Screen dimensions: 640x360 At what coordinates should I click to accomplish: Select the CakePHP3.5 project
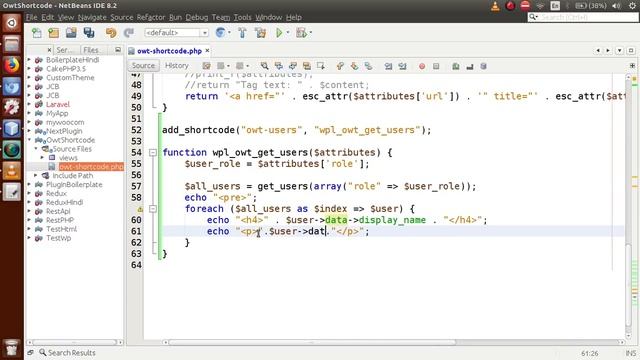pyautogui.click(x=66, y=69)
